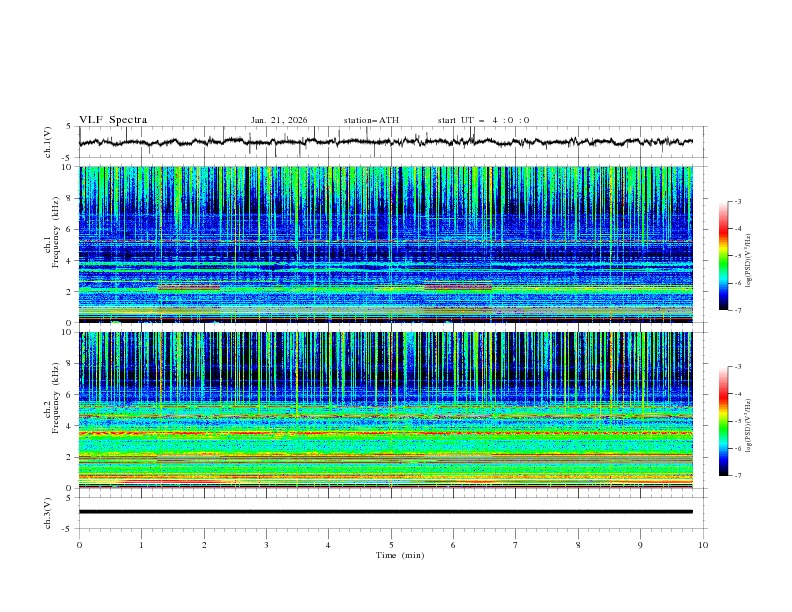Click the station=ATH label
This screenshot has height=612, width=792.
(371, 120)
